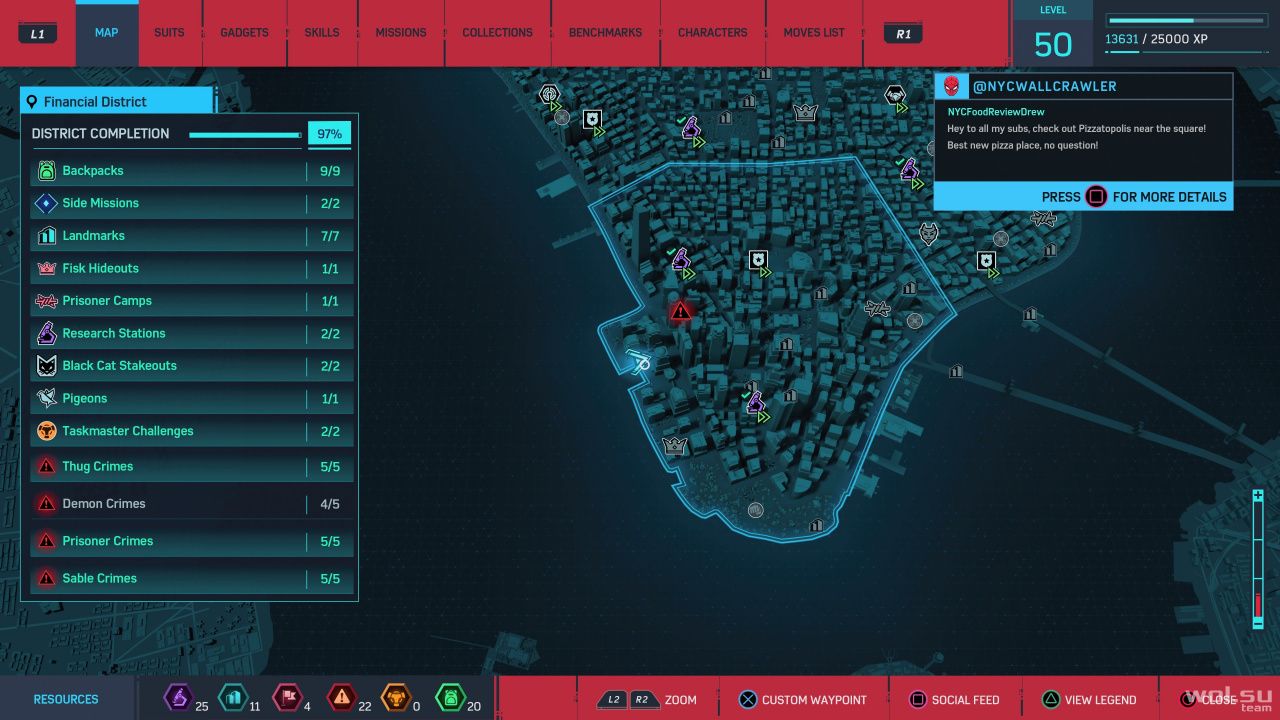The height and width of the screenshot is (720, 1280).
Task: Select the Pigeons row
Action: click(x=191, y=399)
